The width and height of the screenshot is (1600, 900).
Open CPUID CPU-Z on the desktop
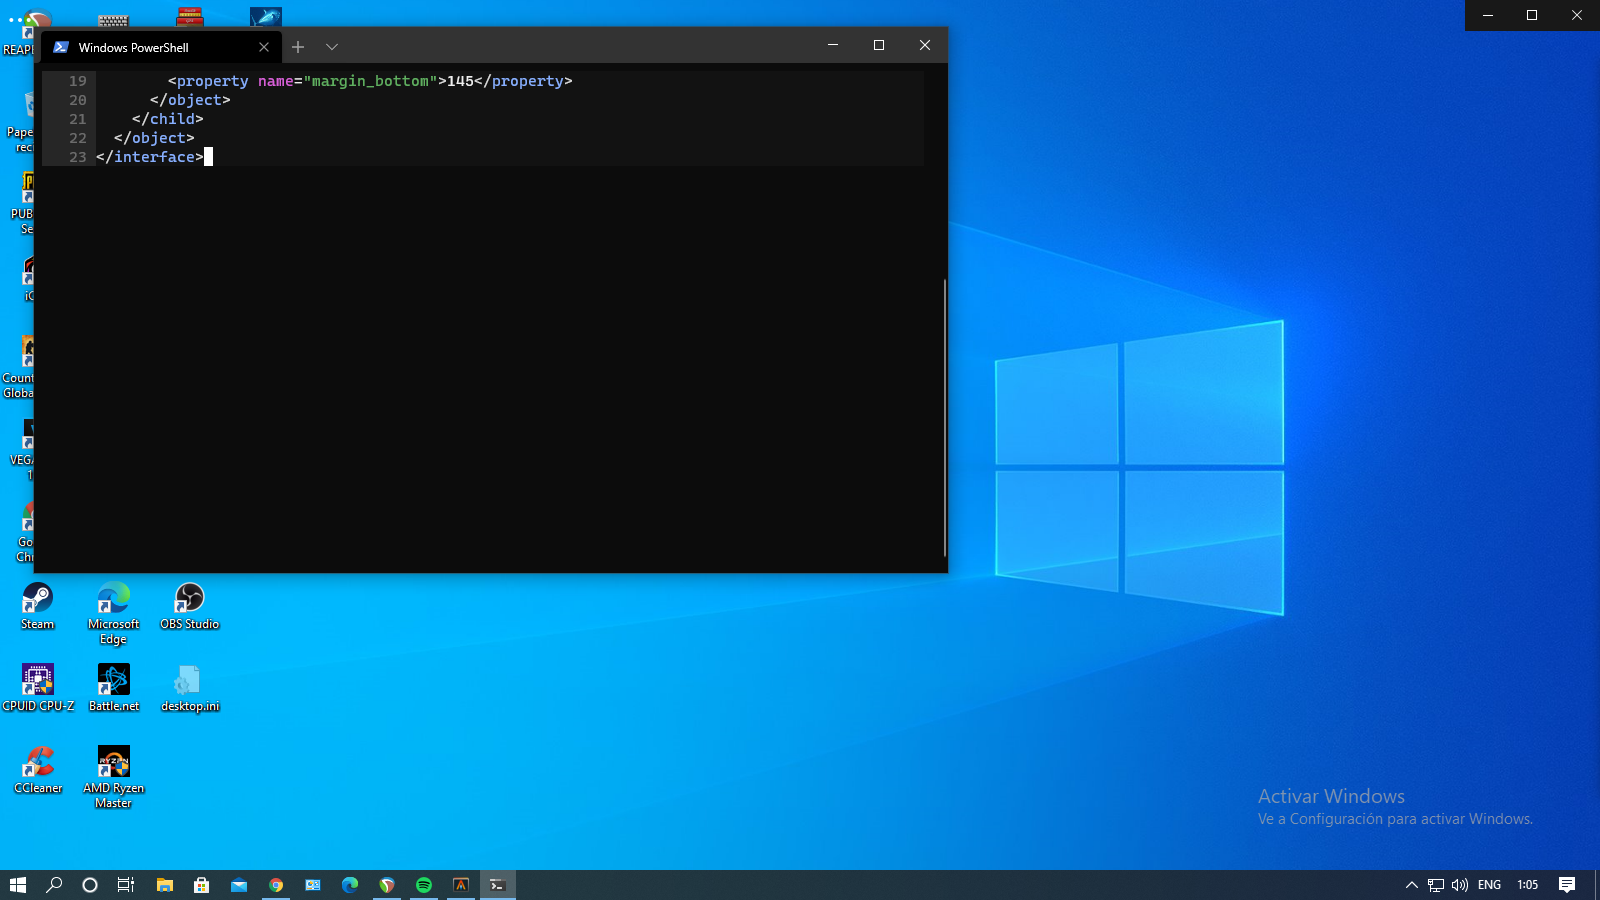[x=37, y=680]
